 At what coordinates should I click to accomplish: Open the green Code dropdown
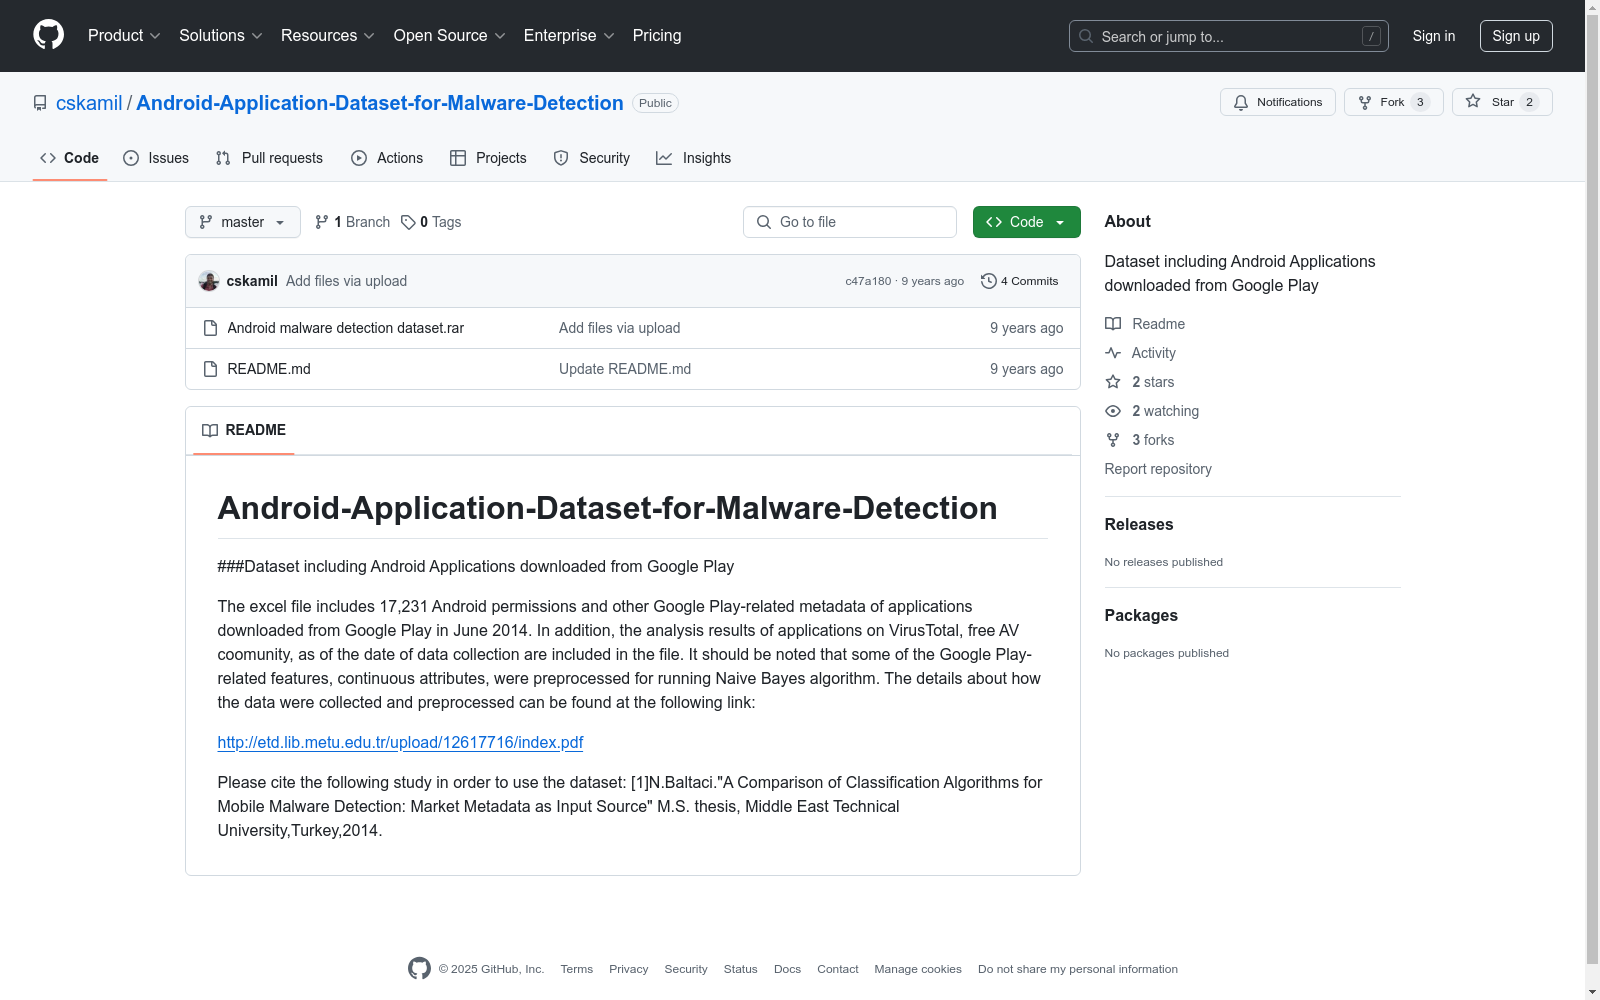click(1026, 222)
